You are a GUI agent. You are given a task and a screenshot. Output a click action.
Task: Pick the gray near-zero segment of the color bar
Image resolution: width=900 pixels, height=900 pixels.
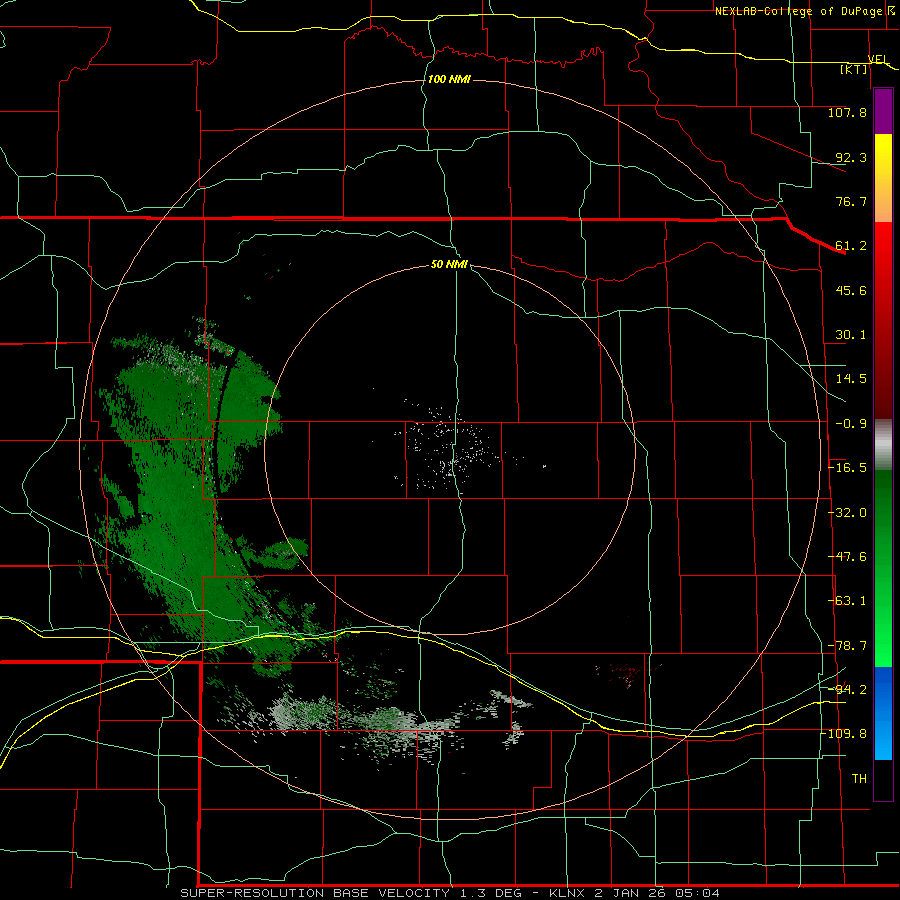pyautogui.click(x=883, y=445)
